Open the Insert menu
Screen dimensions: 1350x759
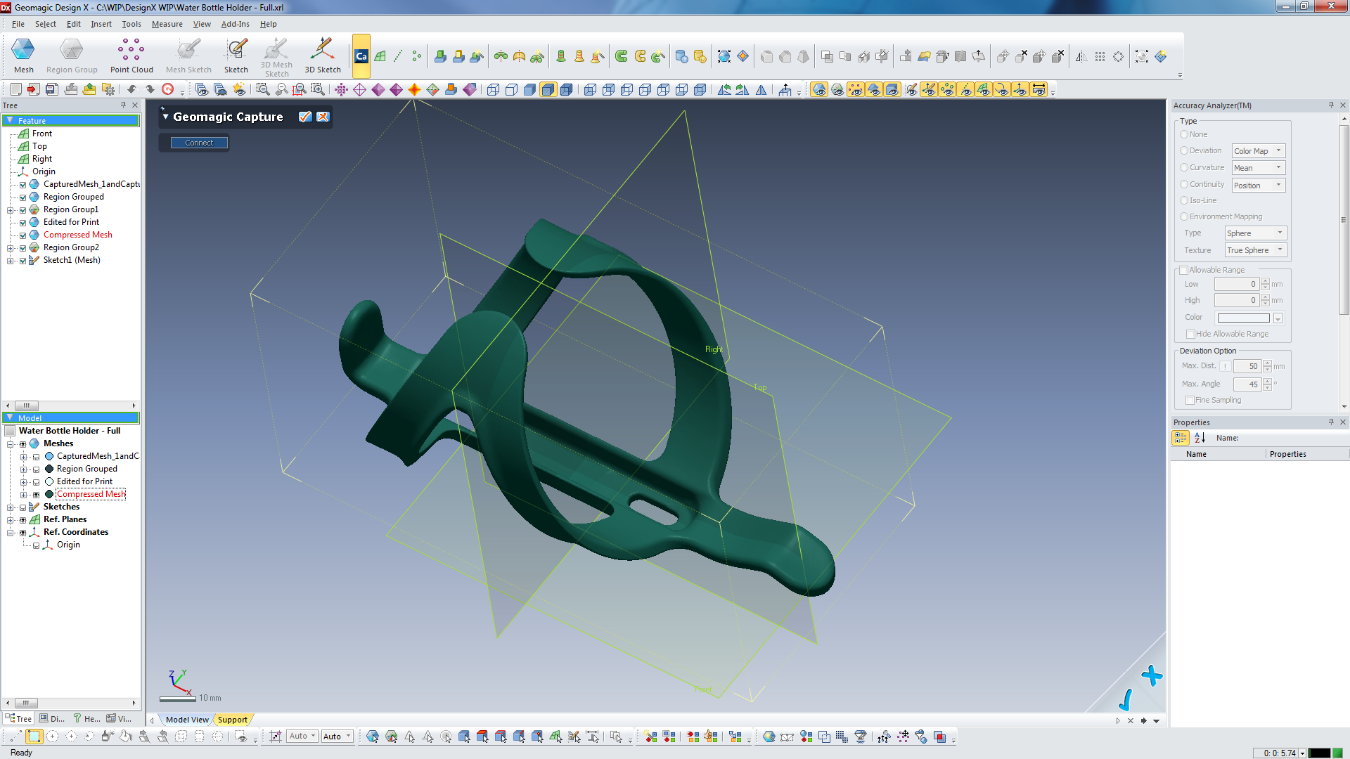click(x=101, y=24)
